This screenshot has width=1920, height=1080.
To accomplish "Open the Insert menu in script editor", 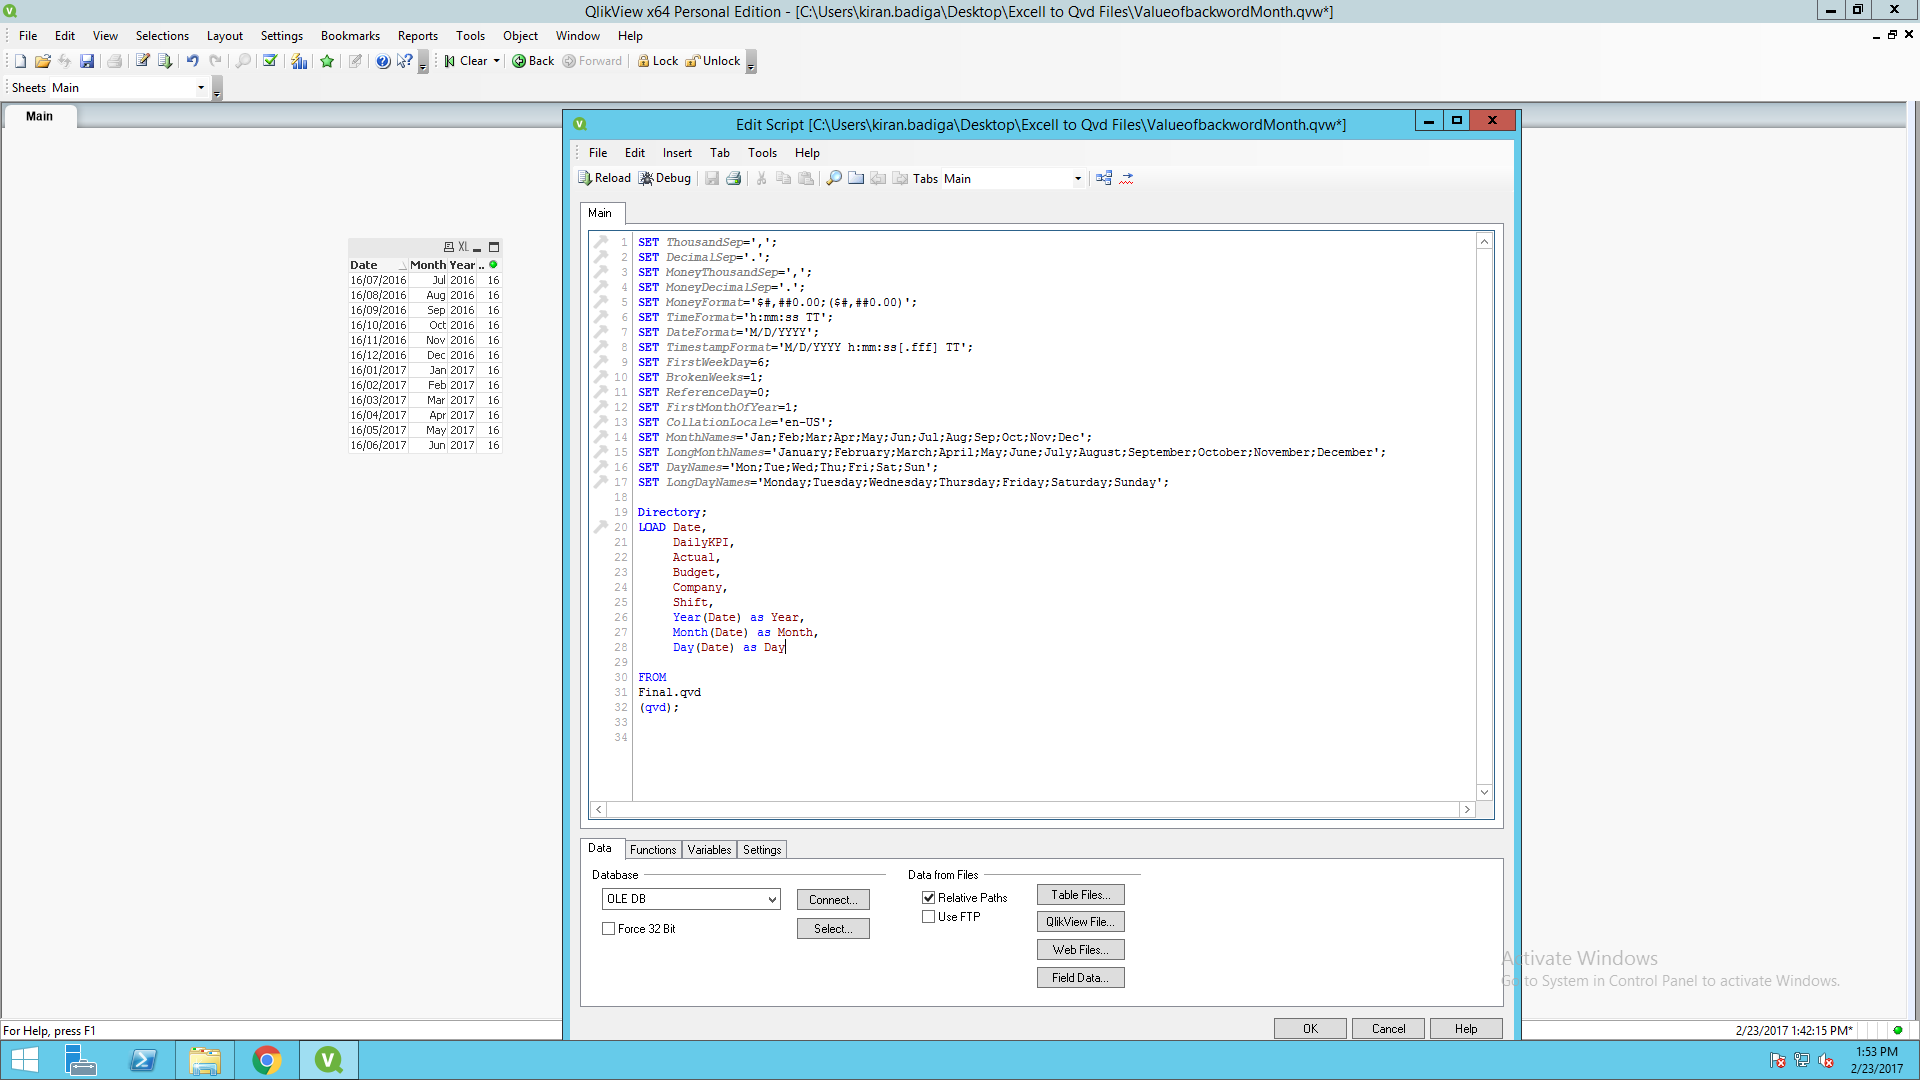I will pos(677,153).
